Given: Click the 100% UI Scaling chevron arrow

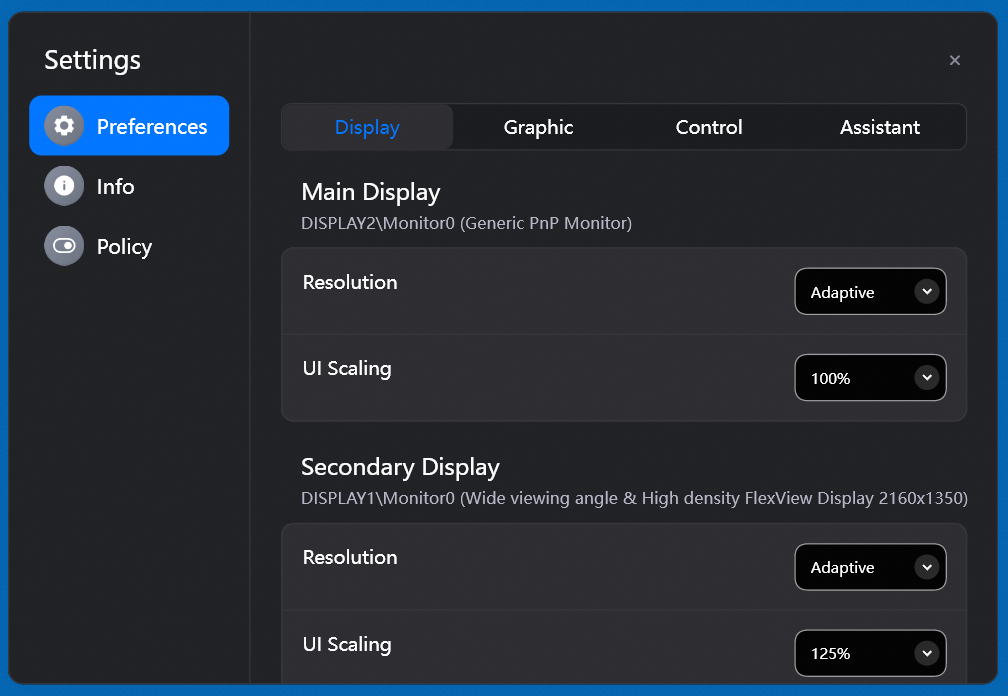Looking at the screenshot, I should (x=927, y=378).
